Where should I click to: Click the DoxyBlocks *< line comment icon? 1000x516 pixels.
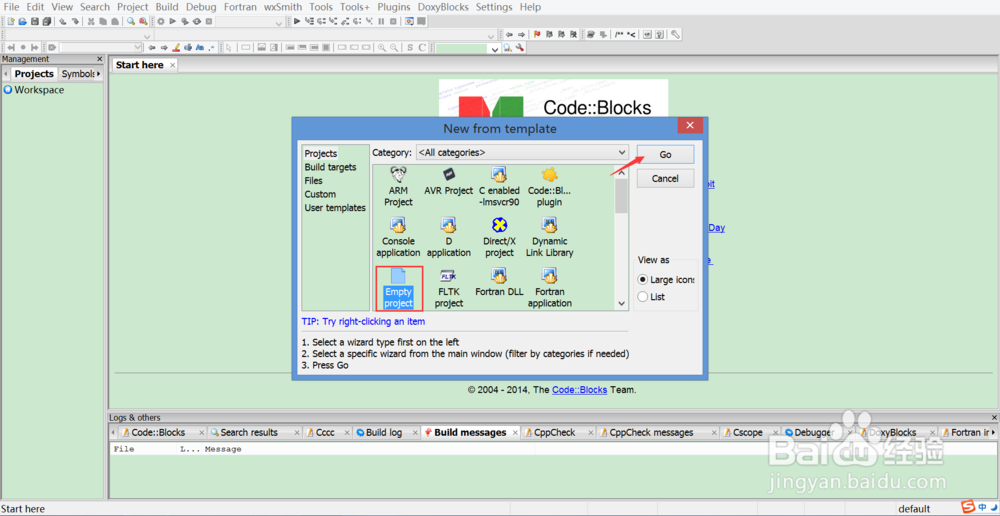631,34
